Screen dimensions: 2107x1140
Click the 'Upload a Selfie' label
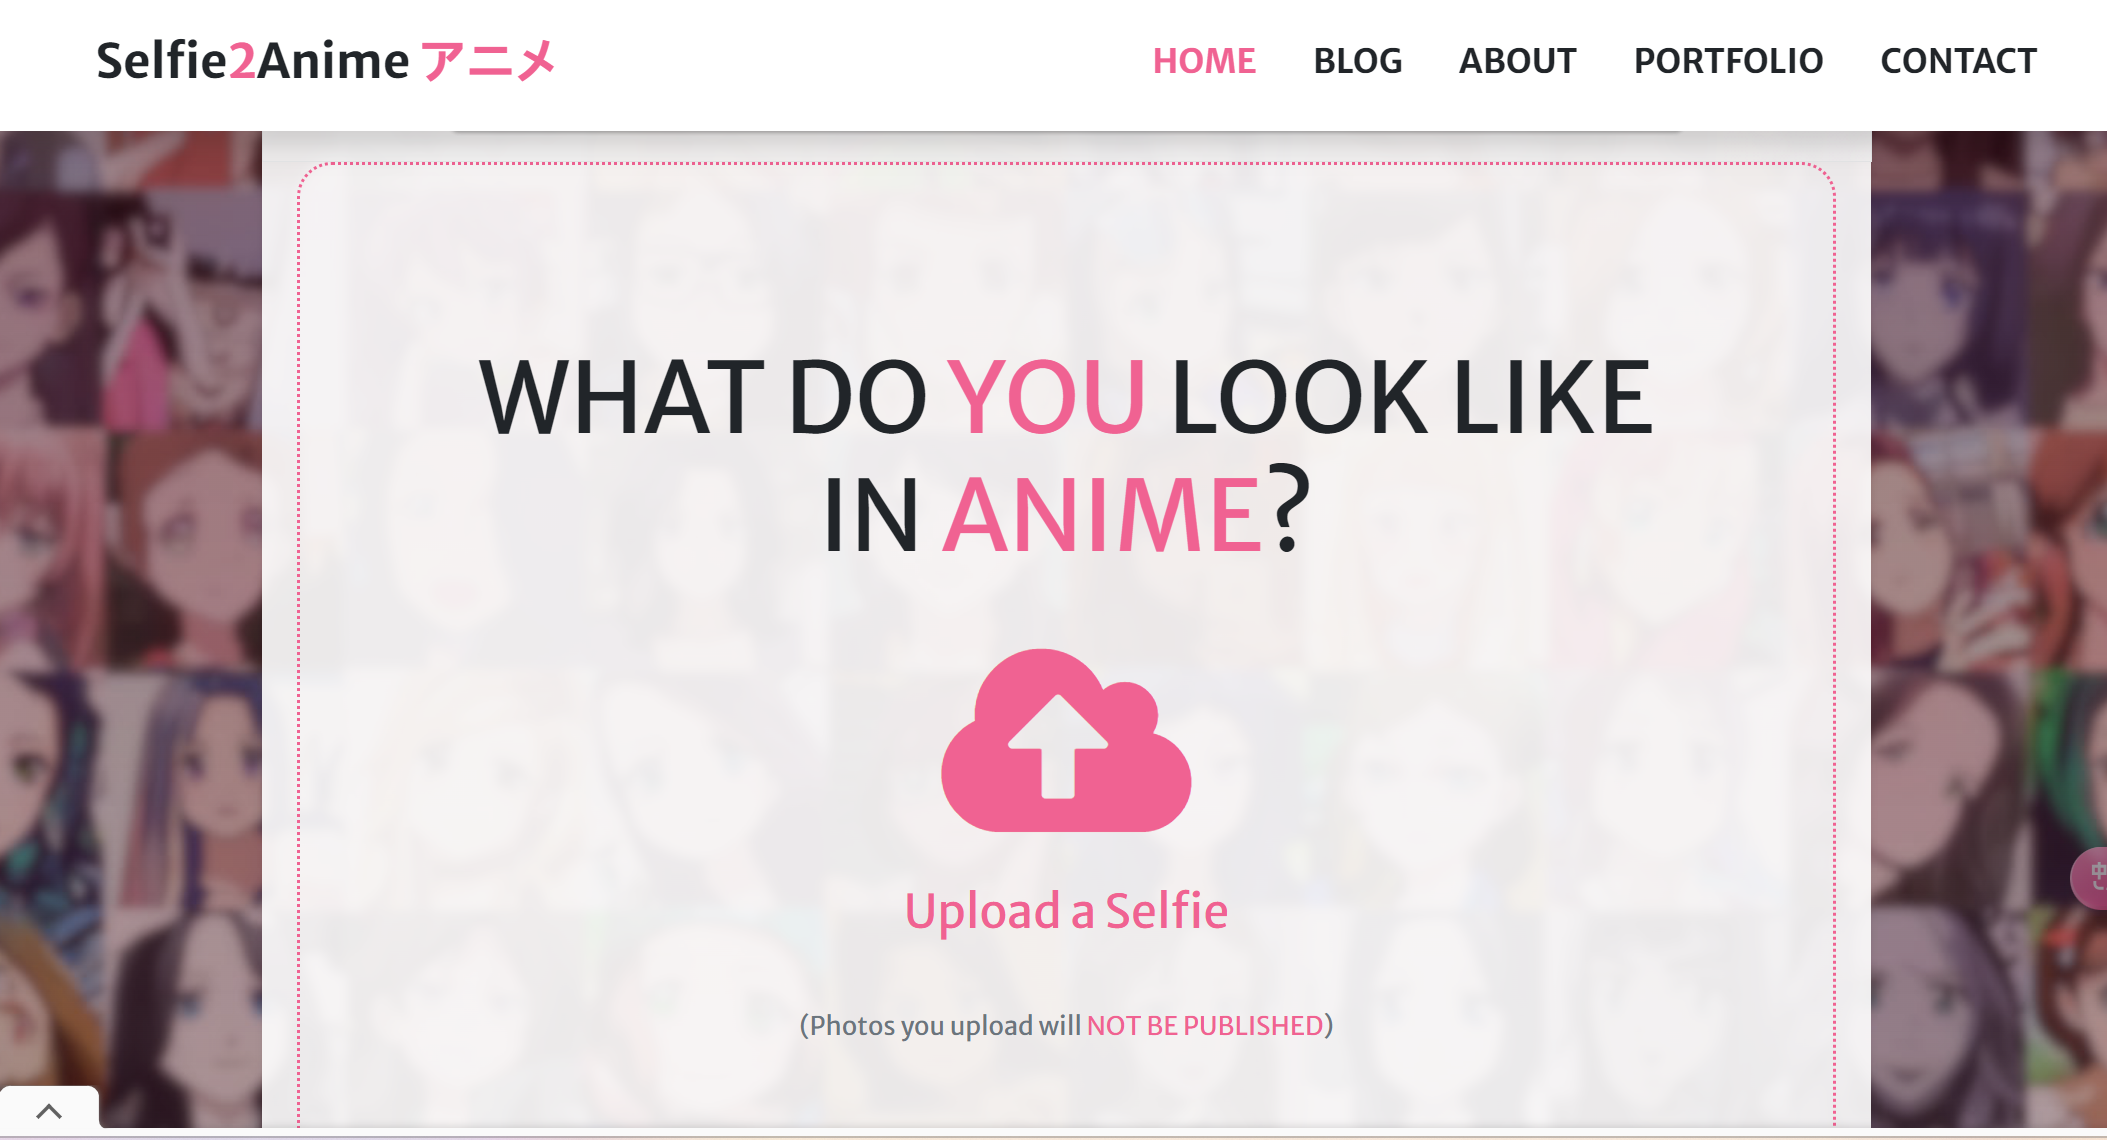pyautogui.click(x=1066, y=911)
